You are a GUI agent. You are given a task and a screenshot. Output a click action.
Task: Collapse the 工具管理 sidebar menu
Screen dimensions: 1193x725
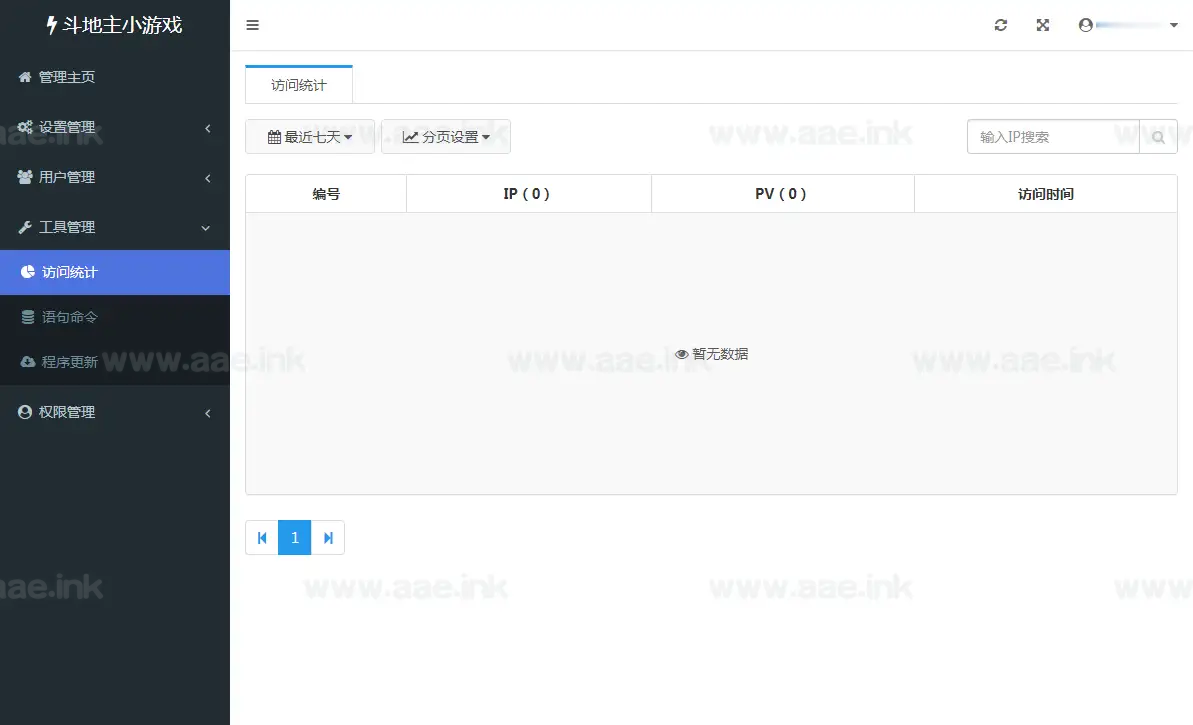click(114, 227)
